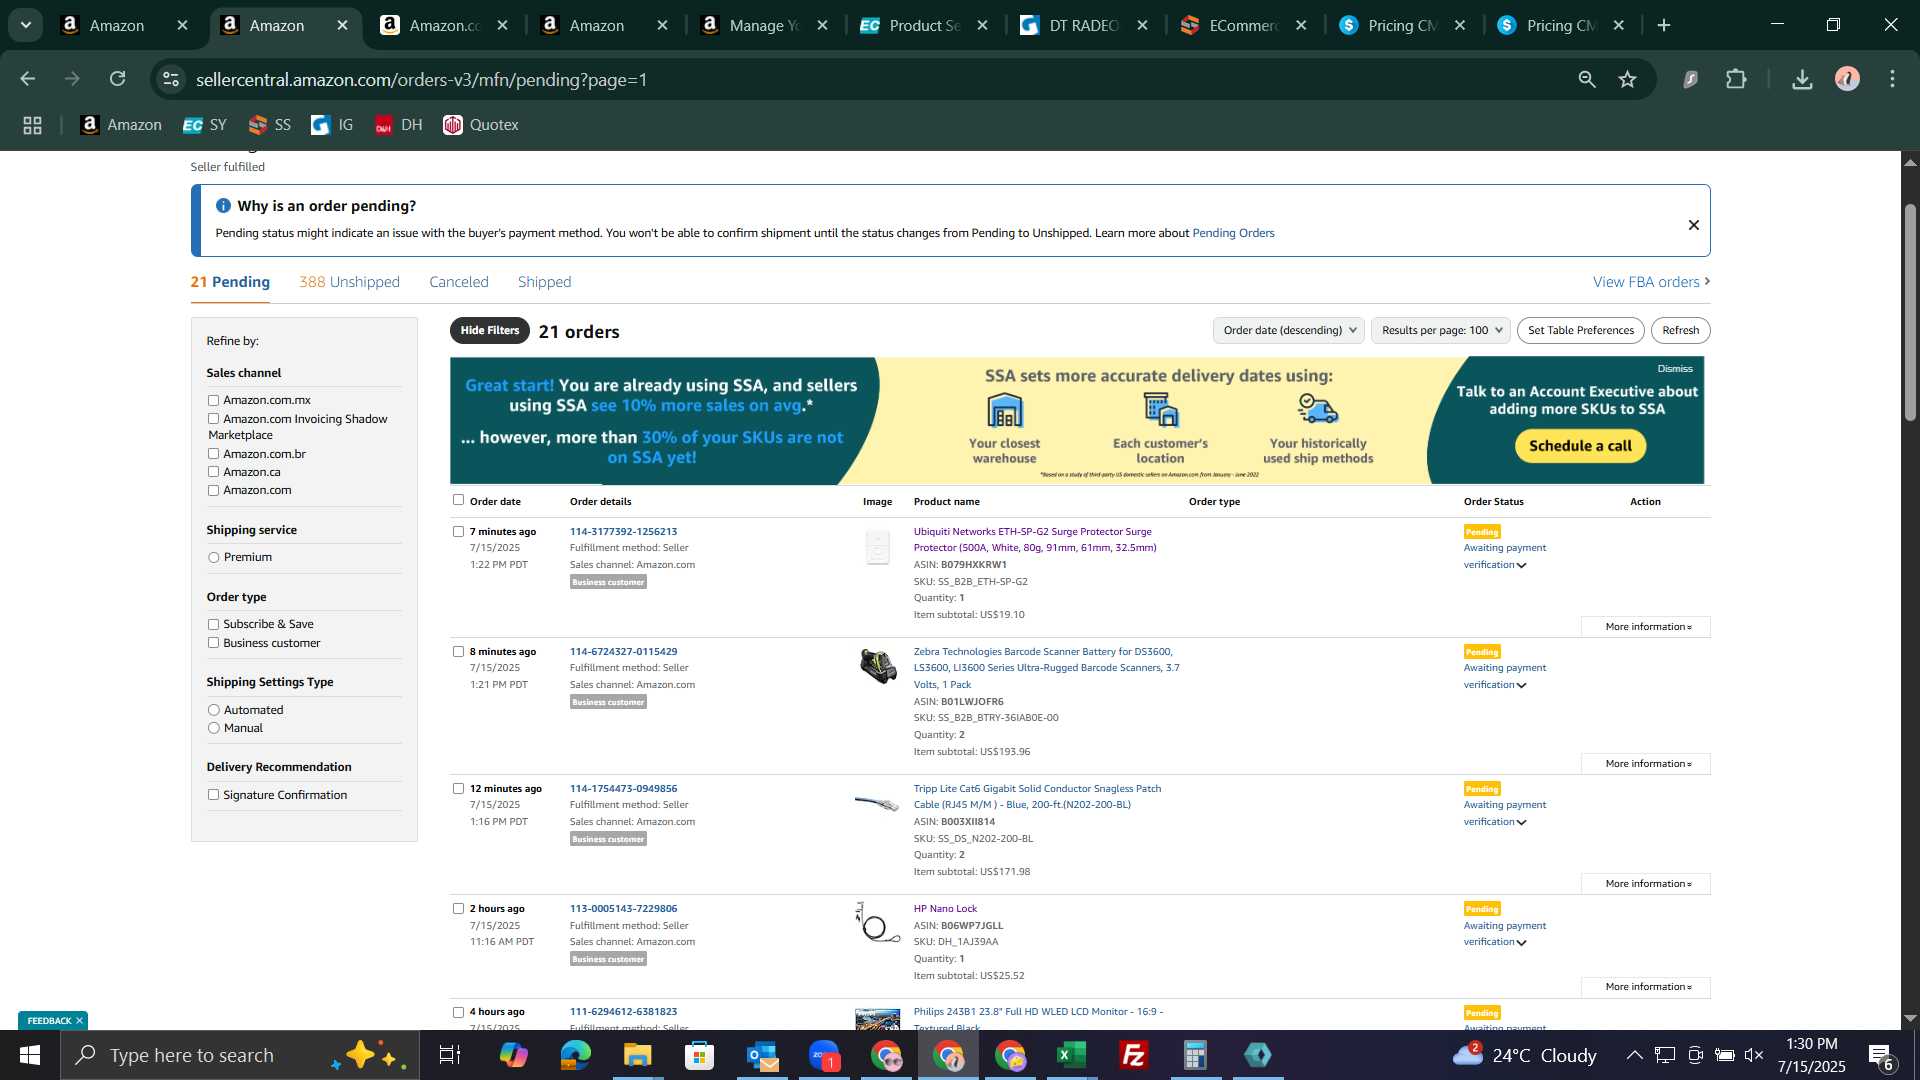Click Hide Filters button

coord(490,330)
